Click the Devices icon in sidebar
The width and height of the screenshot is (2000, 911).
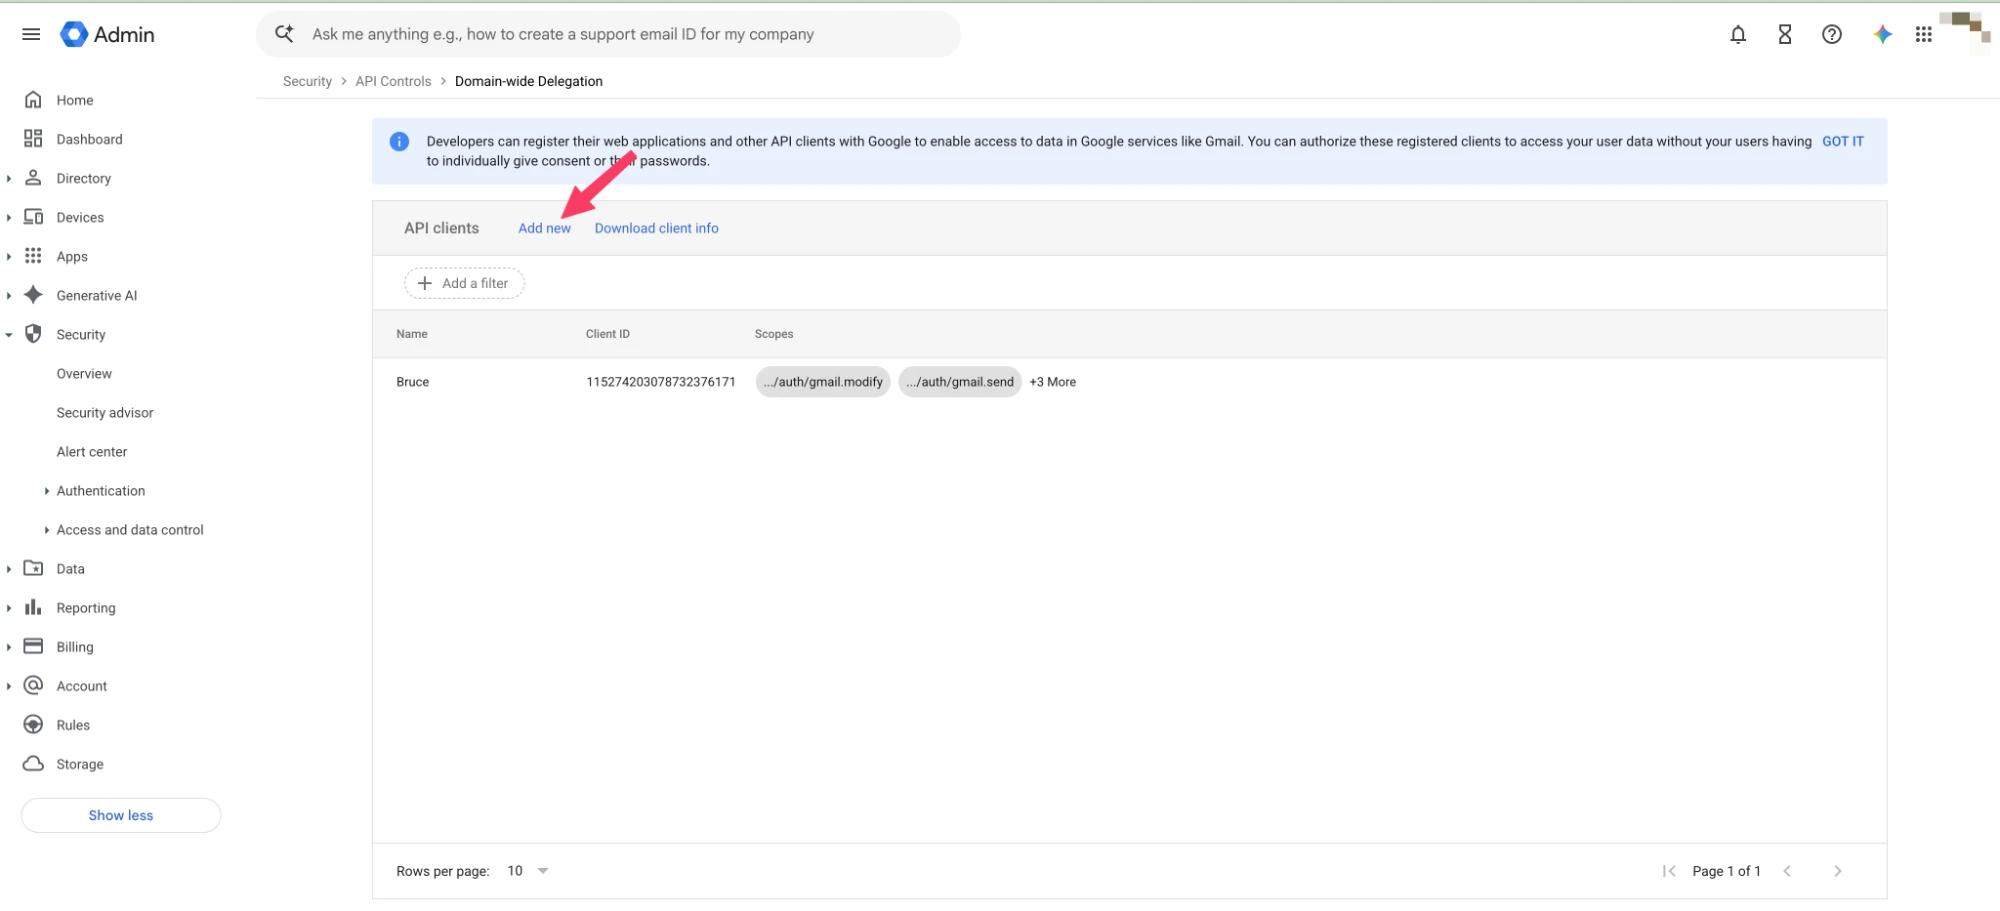point(33,217)
